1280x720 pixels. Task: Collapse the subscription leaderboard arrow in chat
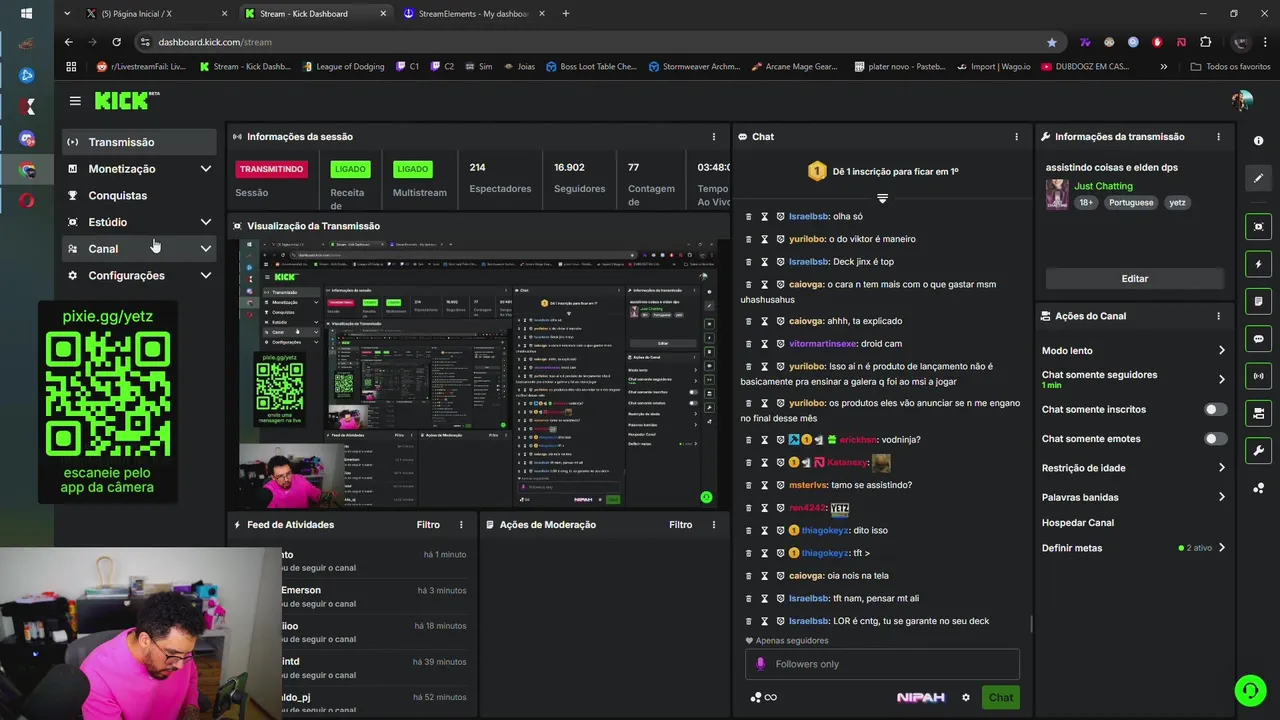coord(882,198)
